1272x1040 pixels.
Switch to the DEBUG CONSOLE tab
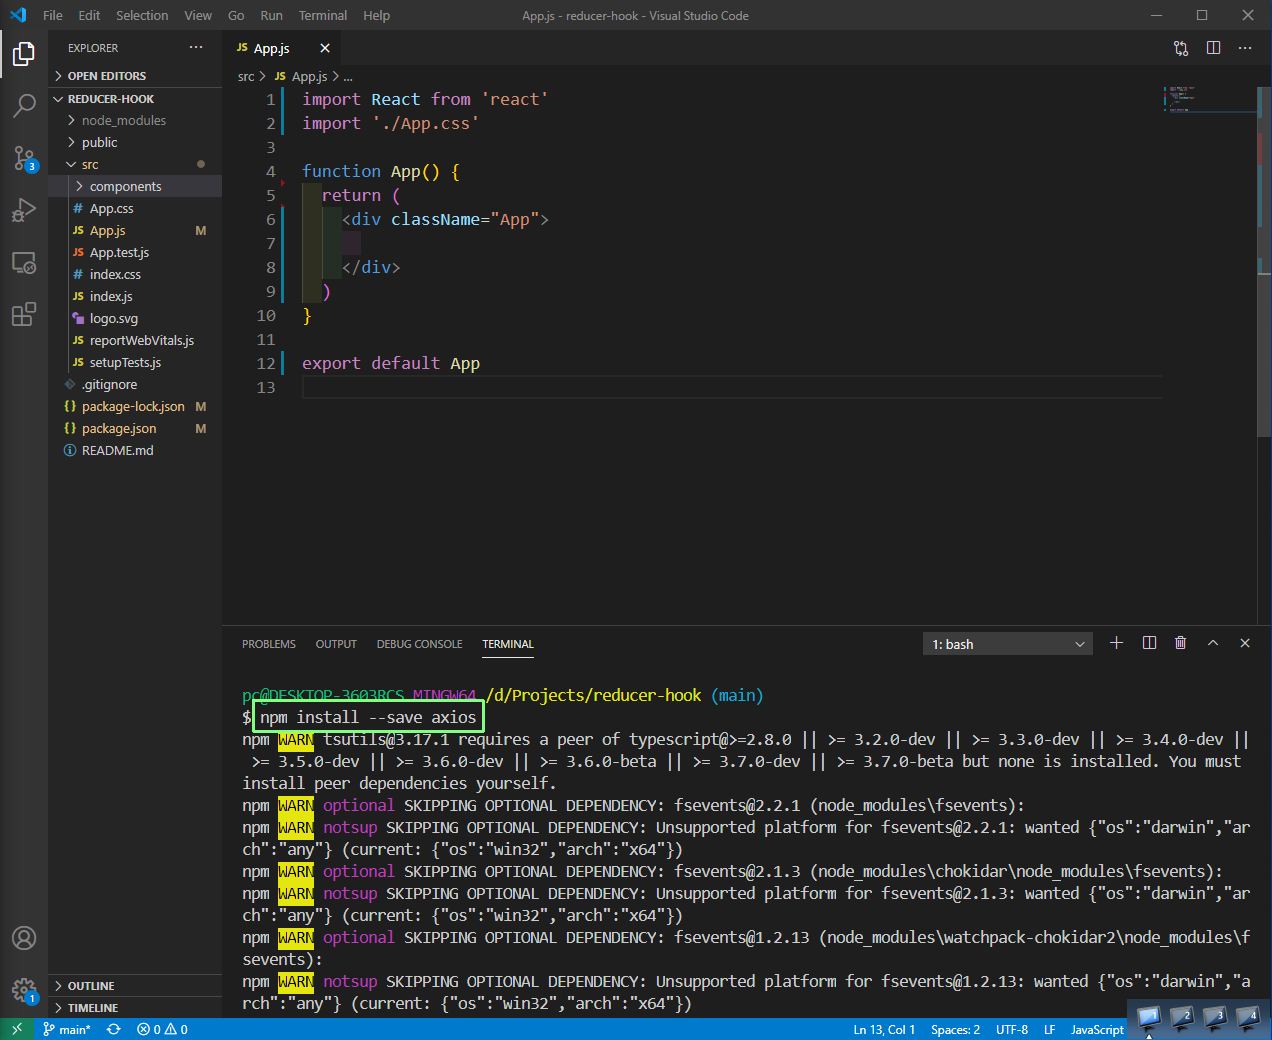[419, 644]
